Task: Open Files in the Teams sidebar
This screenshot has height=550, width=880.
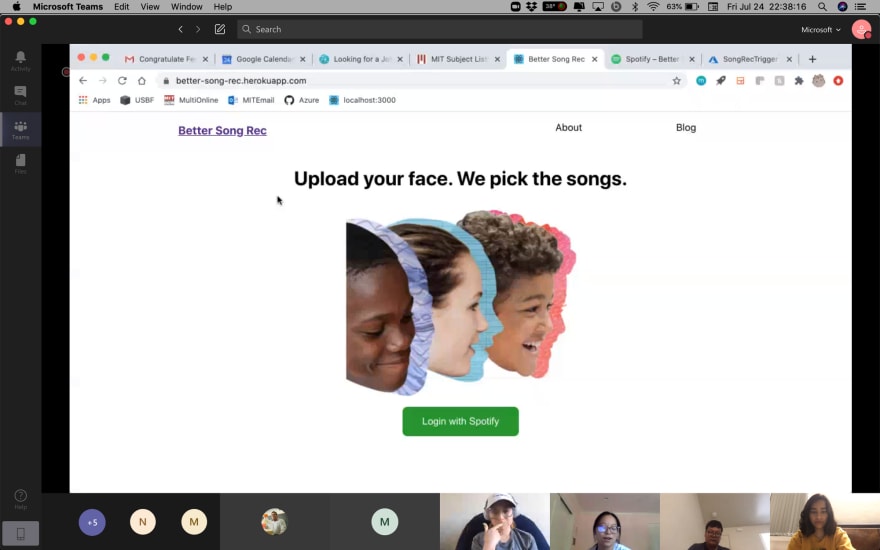Action: click(x=20, y=163)
